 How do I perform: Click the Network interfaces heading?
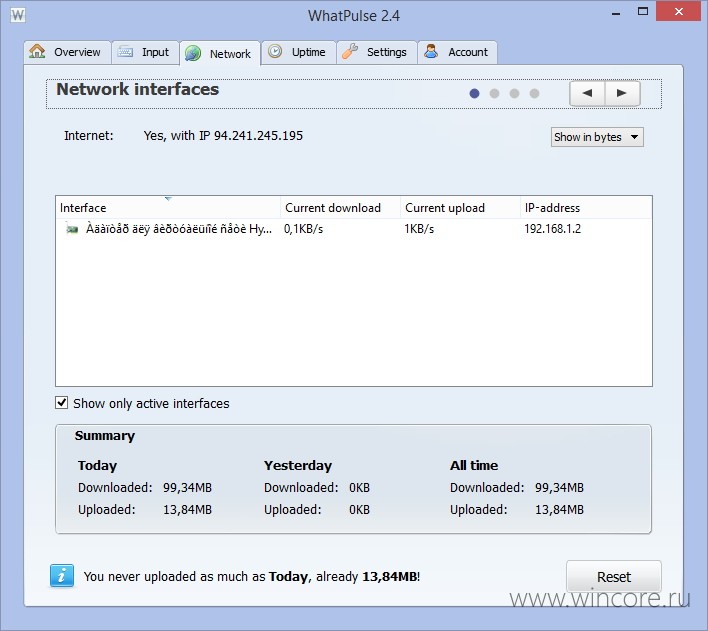(x=137, y=89)
